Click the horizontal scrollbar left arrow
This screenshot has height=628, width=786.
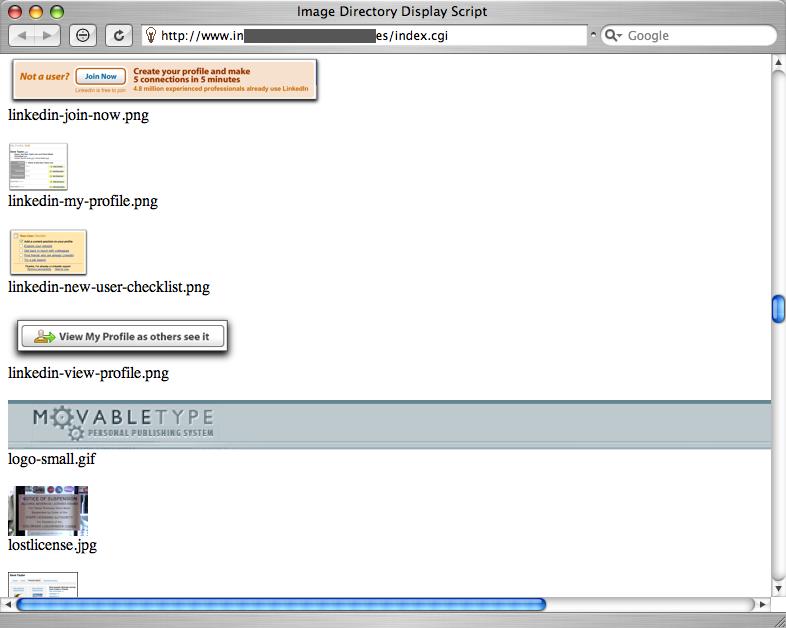[x=8, y=604]
